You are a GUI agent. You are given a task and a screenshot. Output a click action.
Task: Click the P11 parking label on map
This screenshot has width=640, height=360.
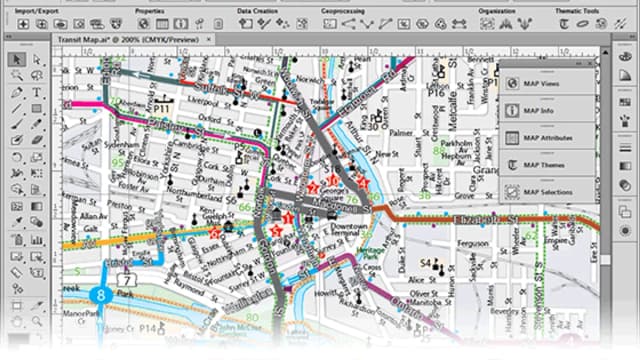[x=161, y=109]
